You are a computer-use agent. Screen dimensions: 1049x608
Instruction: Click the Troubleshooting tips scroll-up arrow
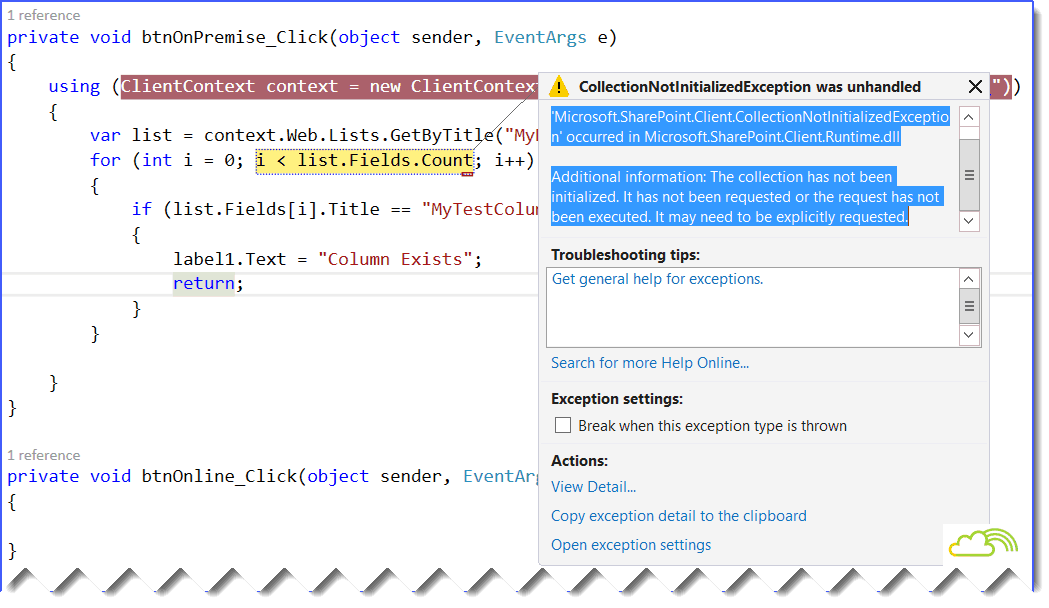pyautogui.click(x=969, y=278)
